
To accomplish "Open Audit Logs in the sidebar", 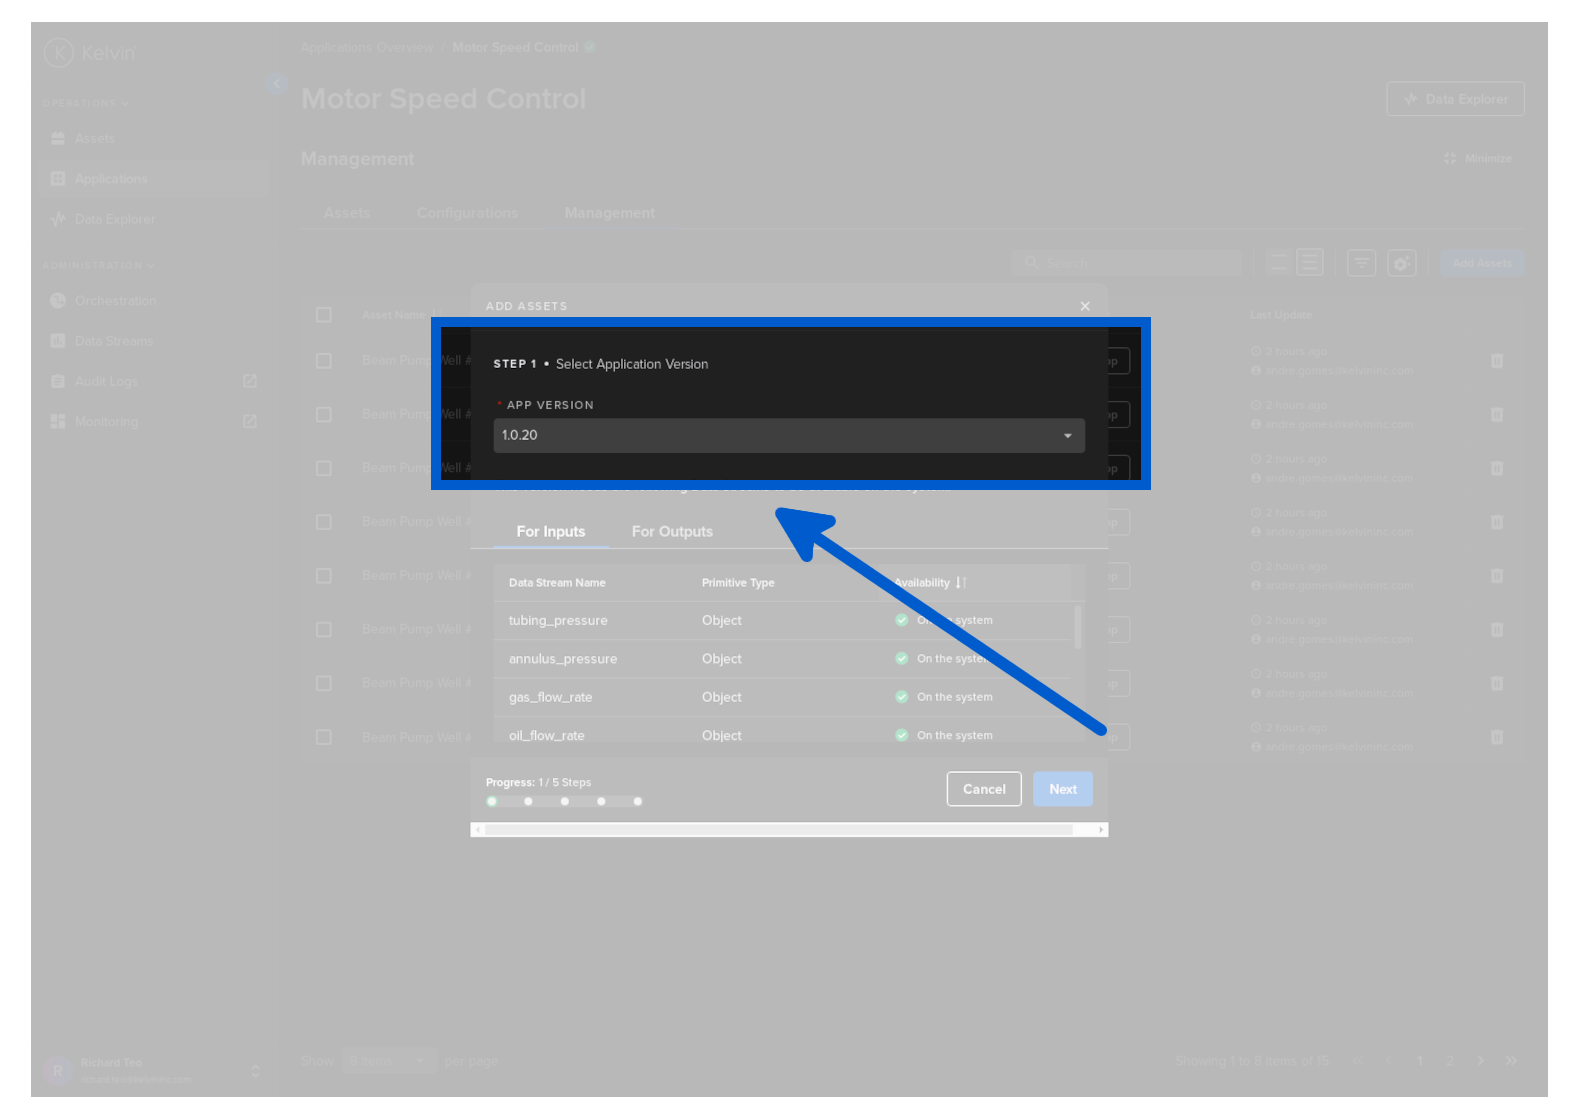I will (x=106, y=382).
